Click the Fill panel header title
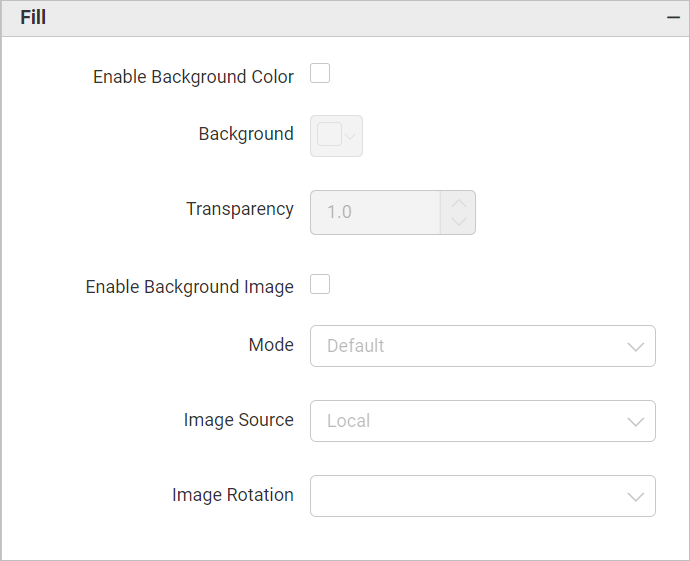Image resolution: width=690 pixels, height=561 pixels. tap(33, 18)
